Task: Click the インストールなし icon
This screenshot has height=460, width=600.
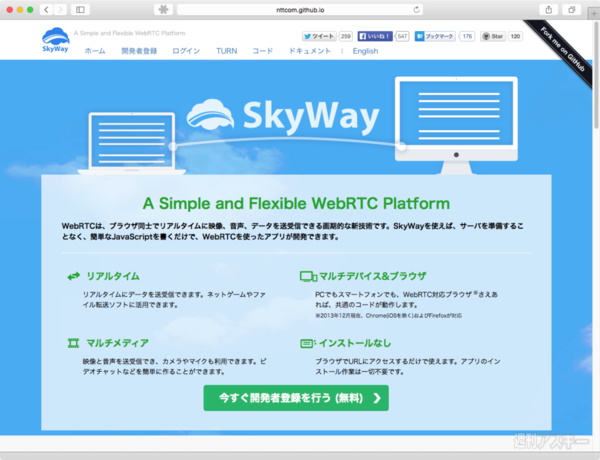Action: [x=308, y=343]
